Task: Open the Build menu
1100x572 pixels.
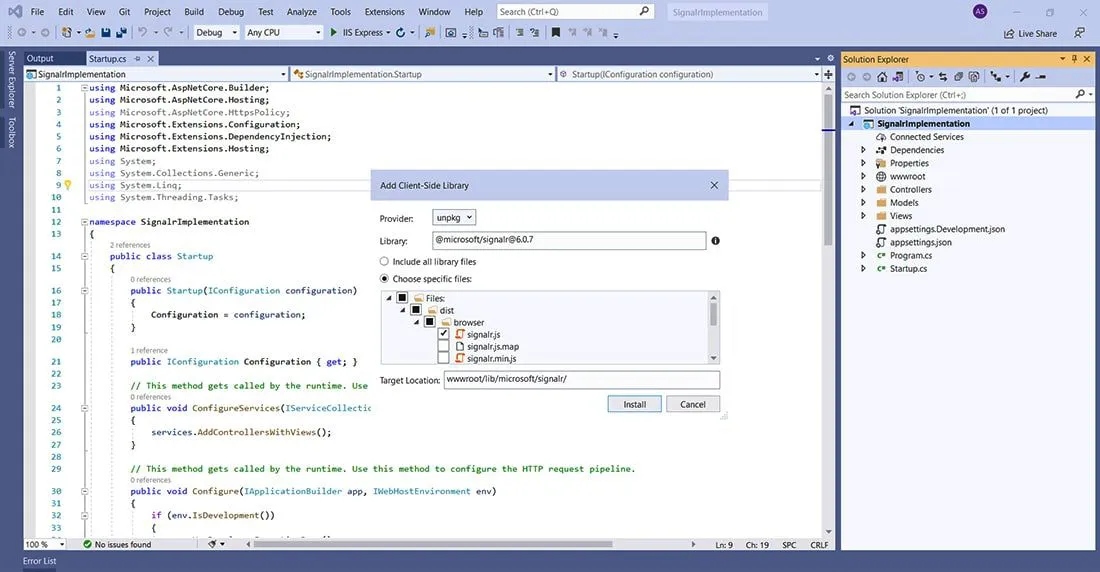Action: [x=194, y=11]
